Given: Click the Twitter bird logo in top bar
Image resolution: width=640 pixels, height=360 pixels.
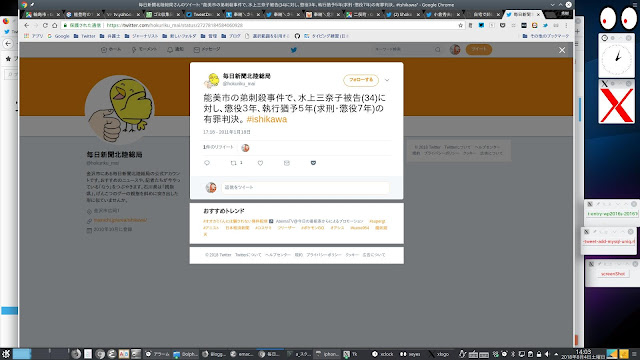Looking at the screenshot, I should tap(293, 50).
